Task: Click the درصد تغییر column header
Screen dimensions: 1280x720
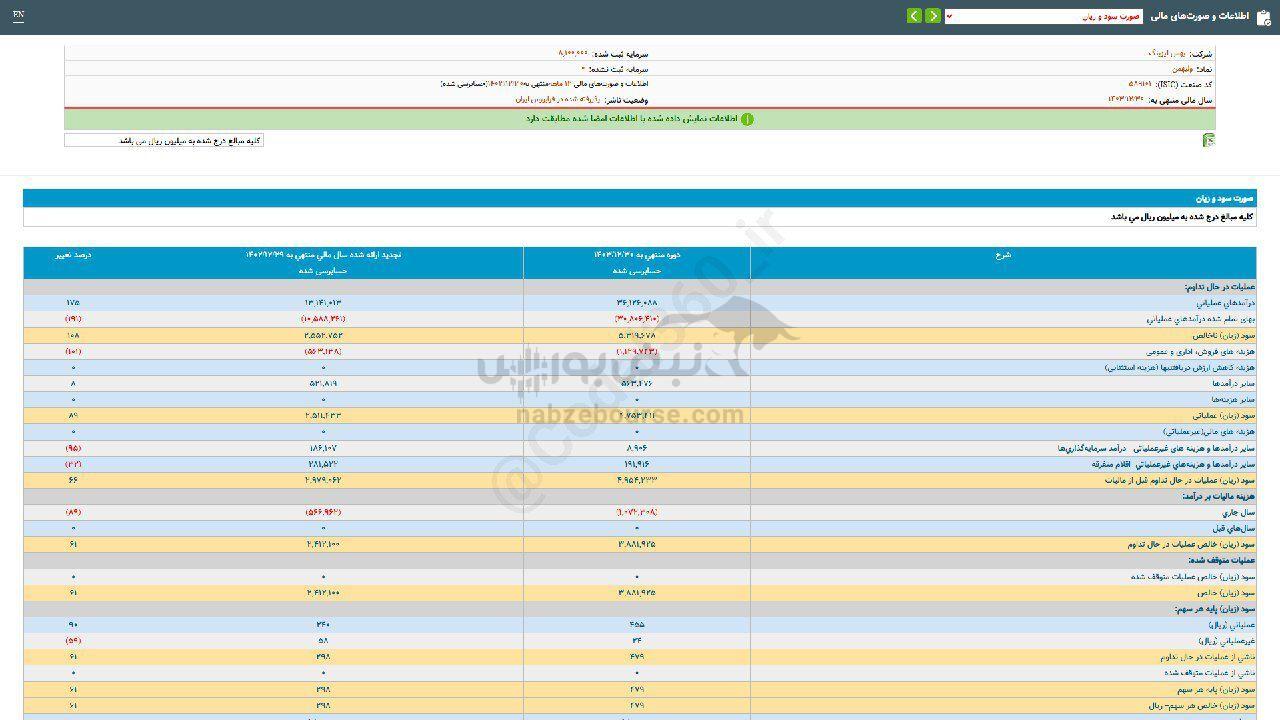Action: tap(73, 255)
